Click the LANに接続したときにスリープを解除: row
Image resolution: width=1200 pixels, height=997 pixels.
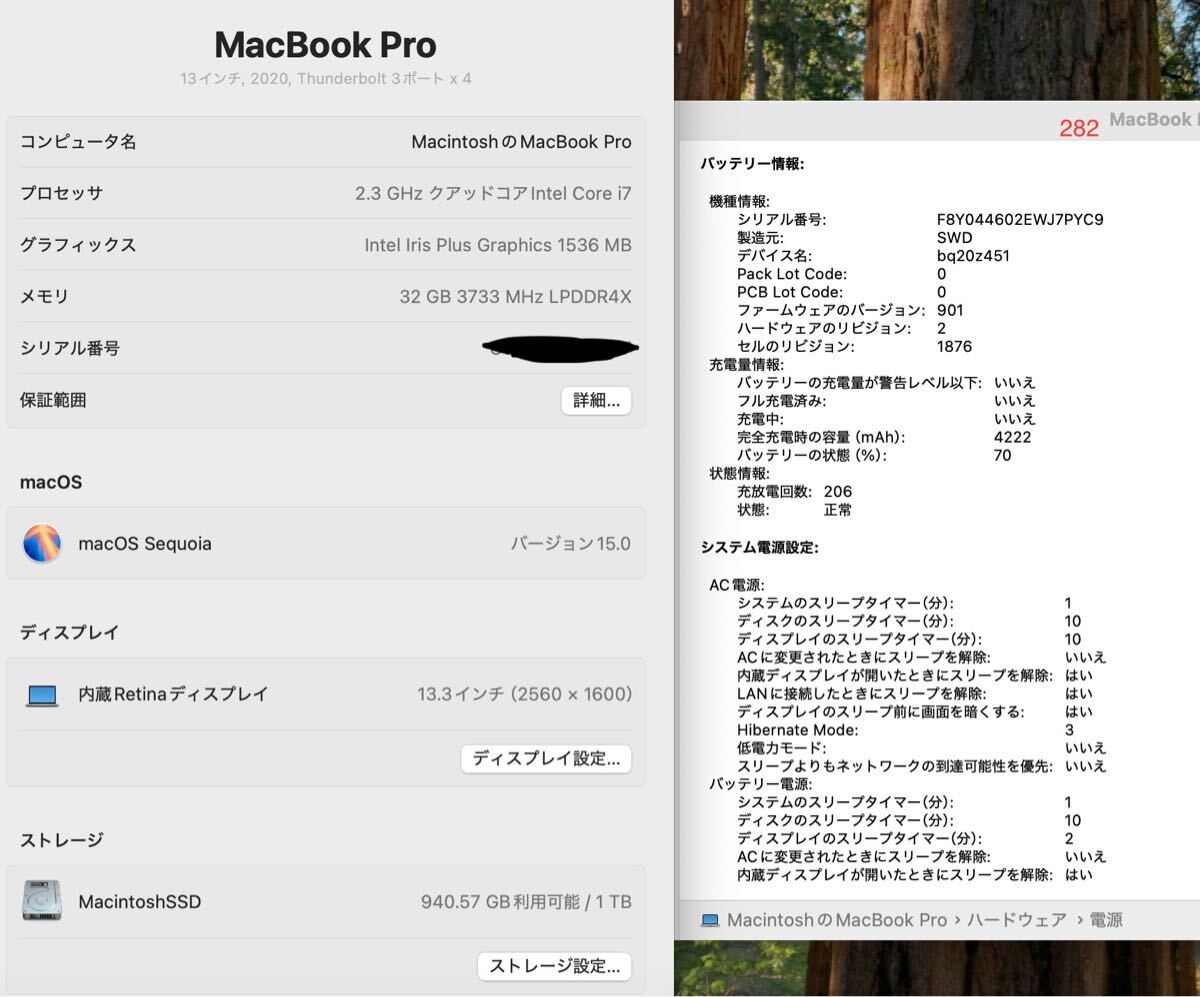coord(915,693)
